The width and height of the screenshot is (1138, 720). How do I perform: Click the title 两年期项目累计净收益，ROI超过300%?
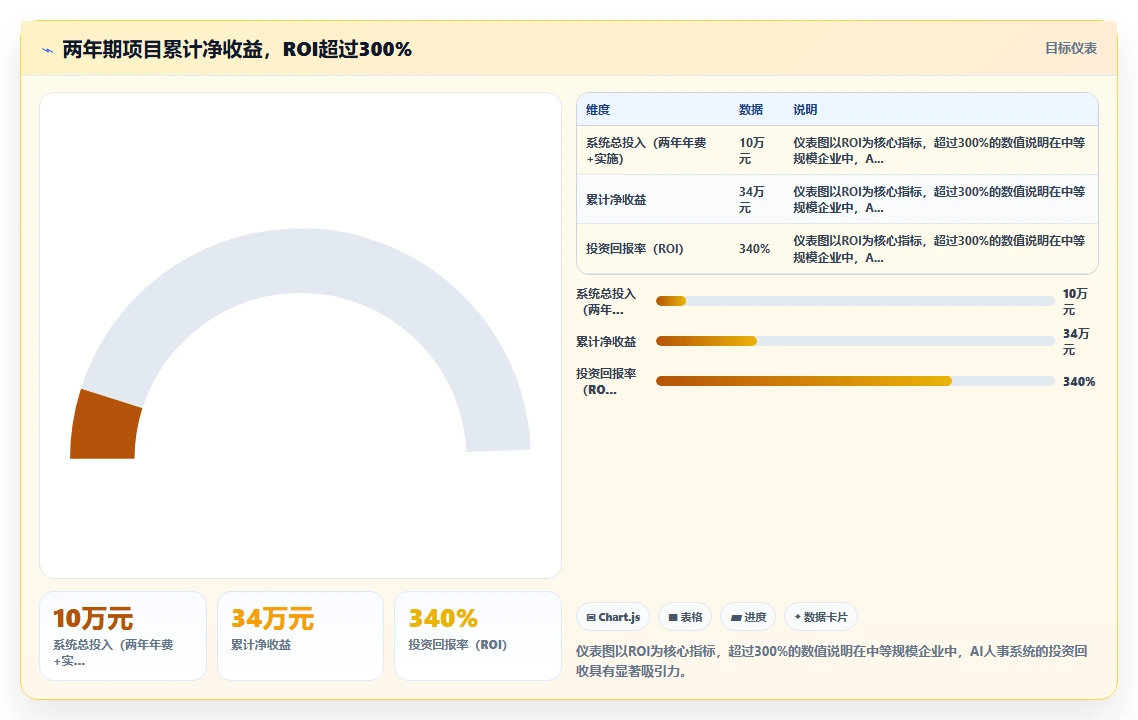(x=237, y=49)
